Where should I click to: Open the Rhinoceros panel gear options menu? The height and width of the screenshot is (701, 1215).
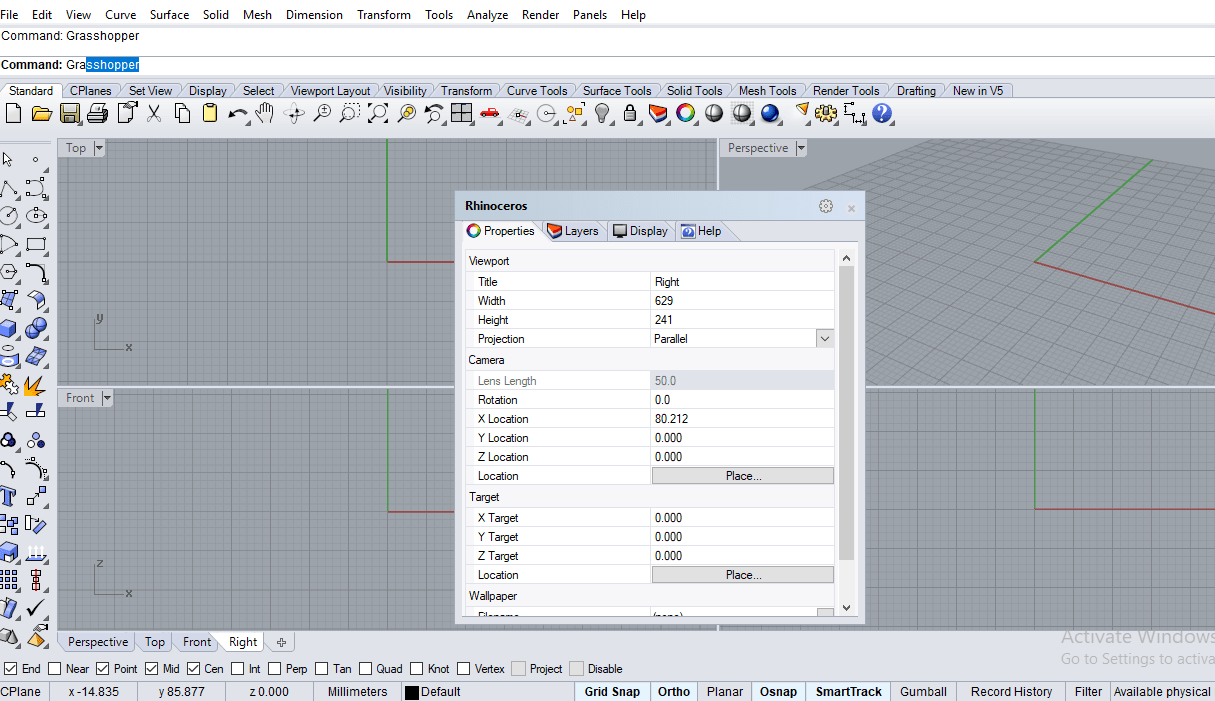pyautogui.click(x=826, y=206)
